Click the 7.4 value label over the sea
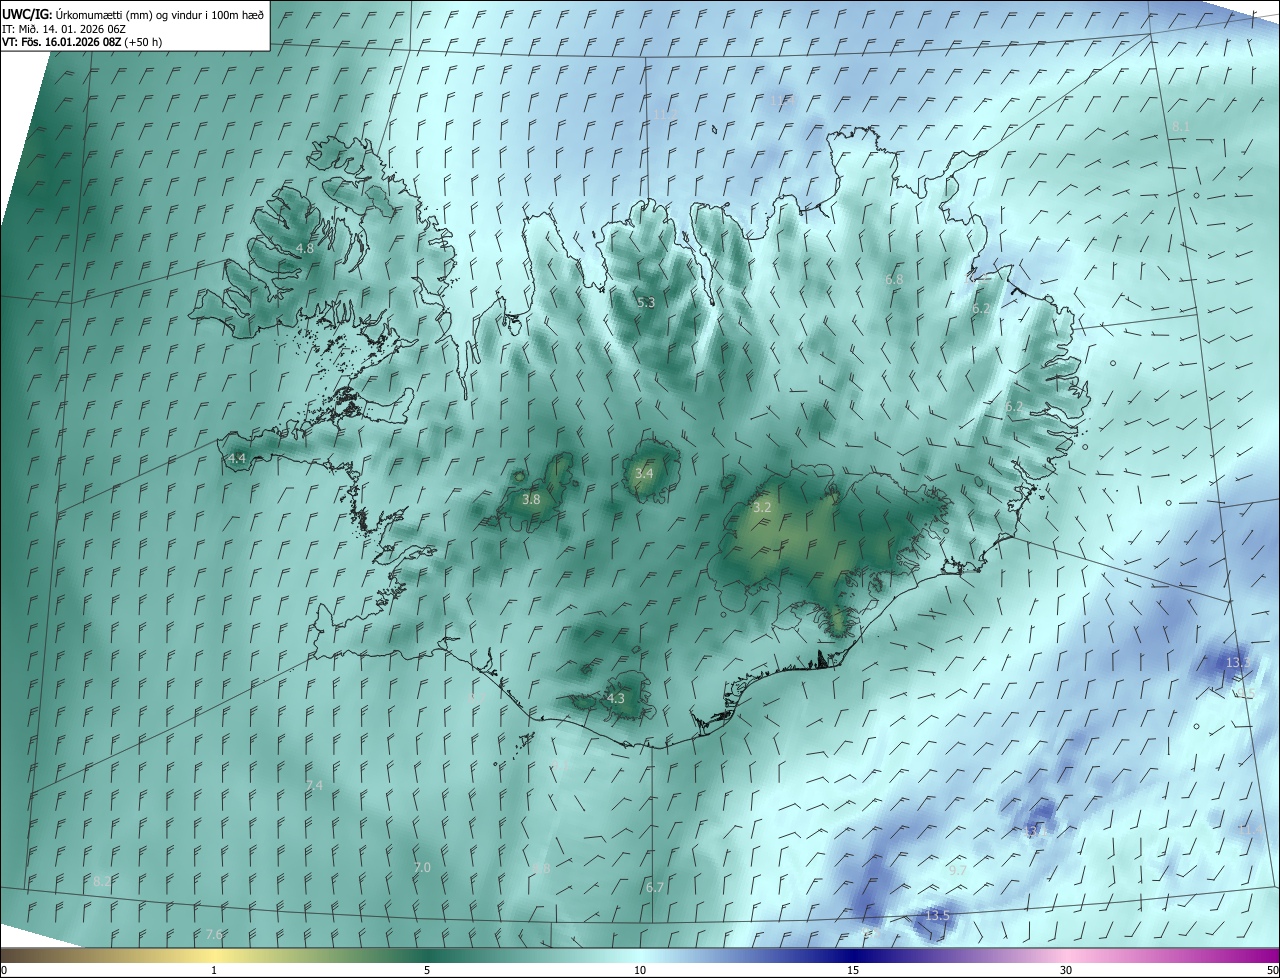This screenshot has width=1280, height=978. [314, 785]
